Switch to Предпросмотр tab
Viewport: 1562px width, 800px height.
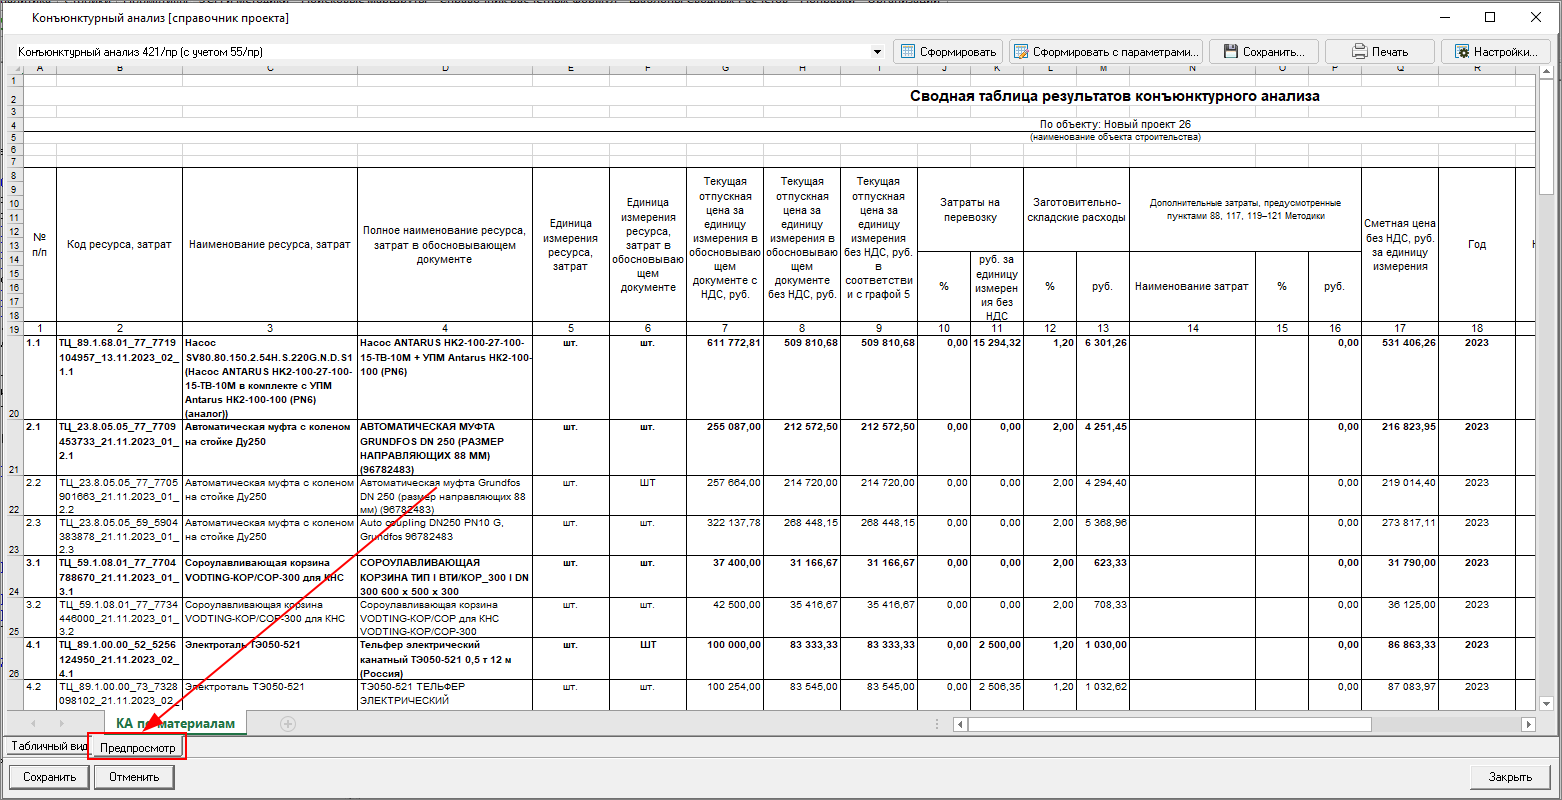pyautogui.click(x=138, y=747)
